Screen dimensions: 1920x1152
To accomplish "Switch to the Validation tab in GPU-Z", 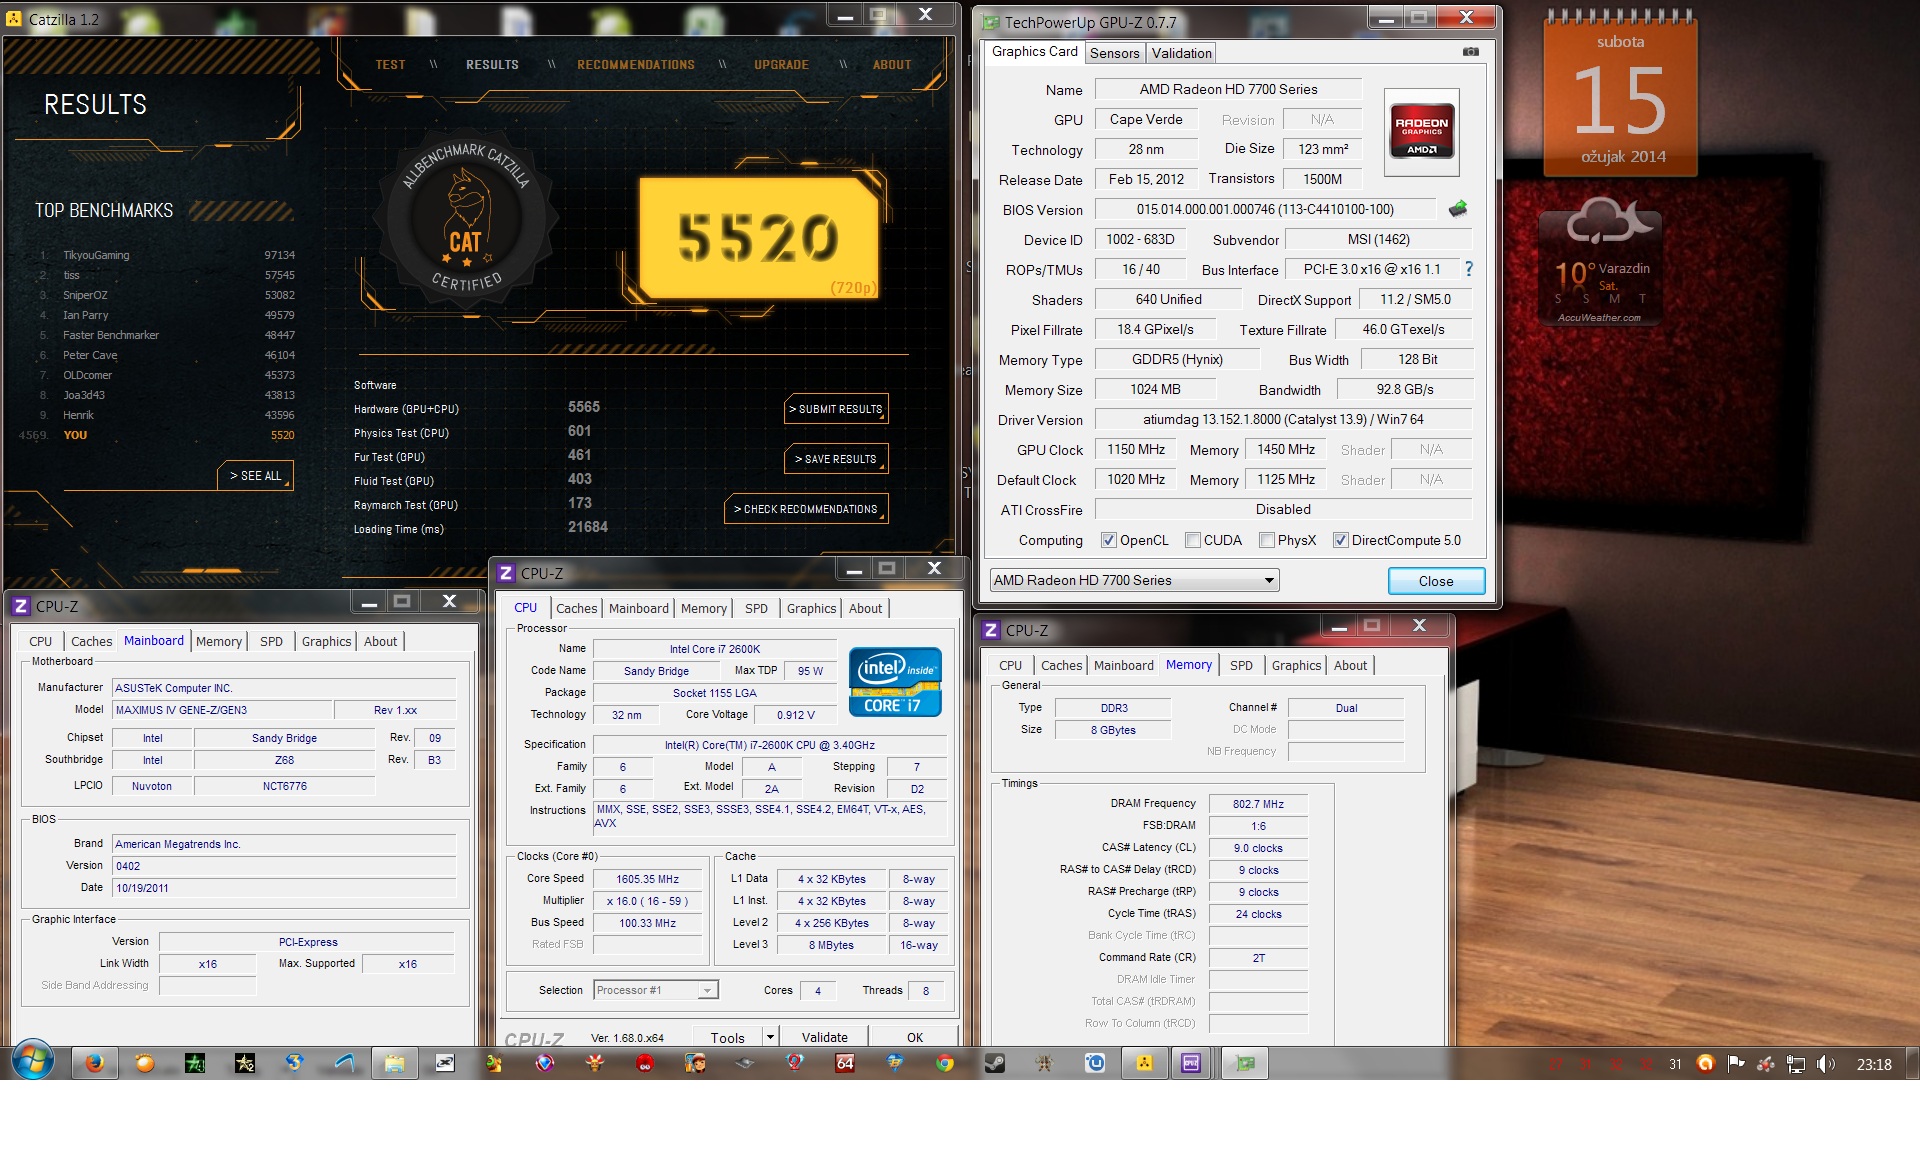I will (1181, 53).
